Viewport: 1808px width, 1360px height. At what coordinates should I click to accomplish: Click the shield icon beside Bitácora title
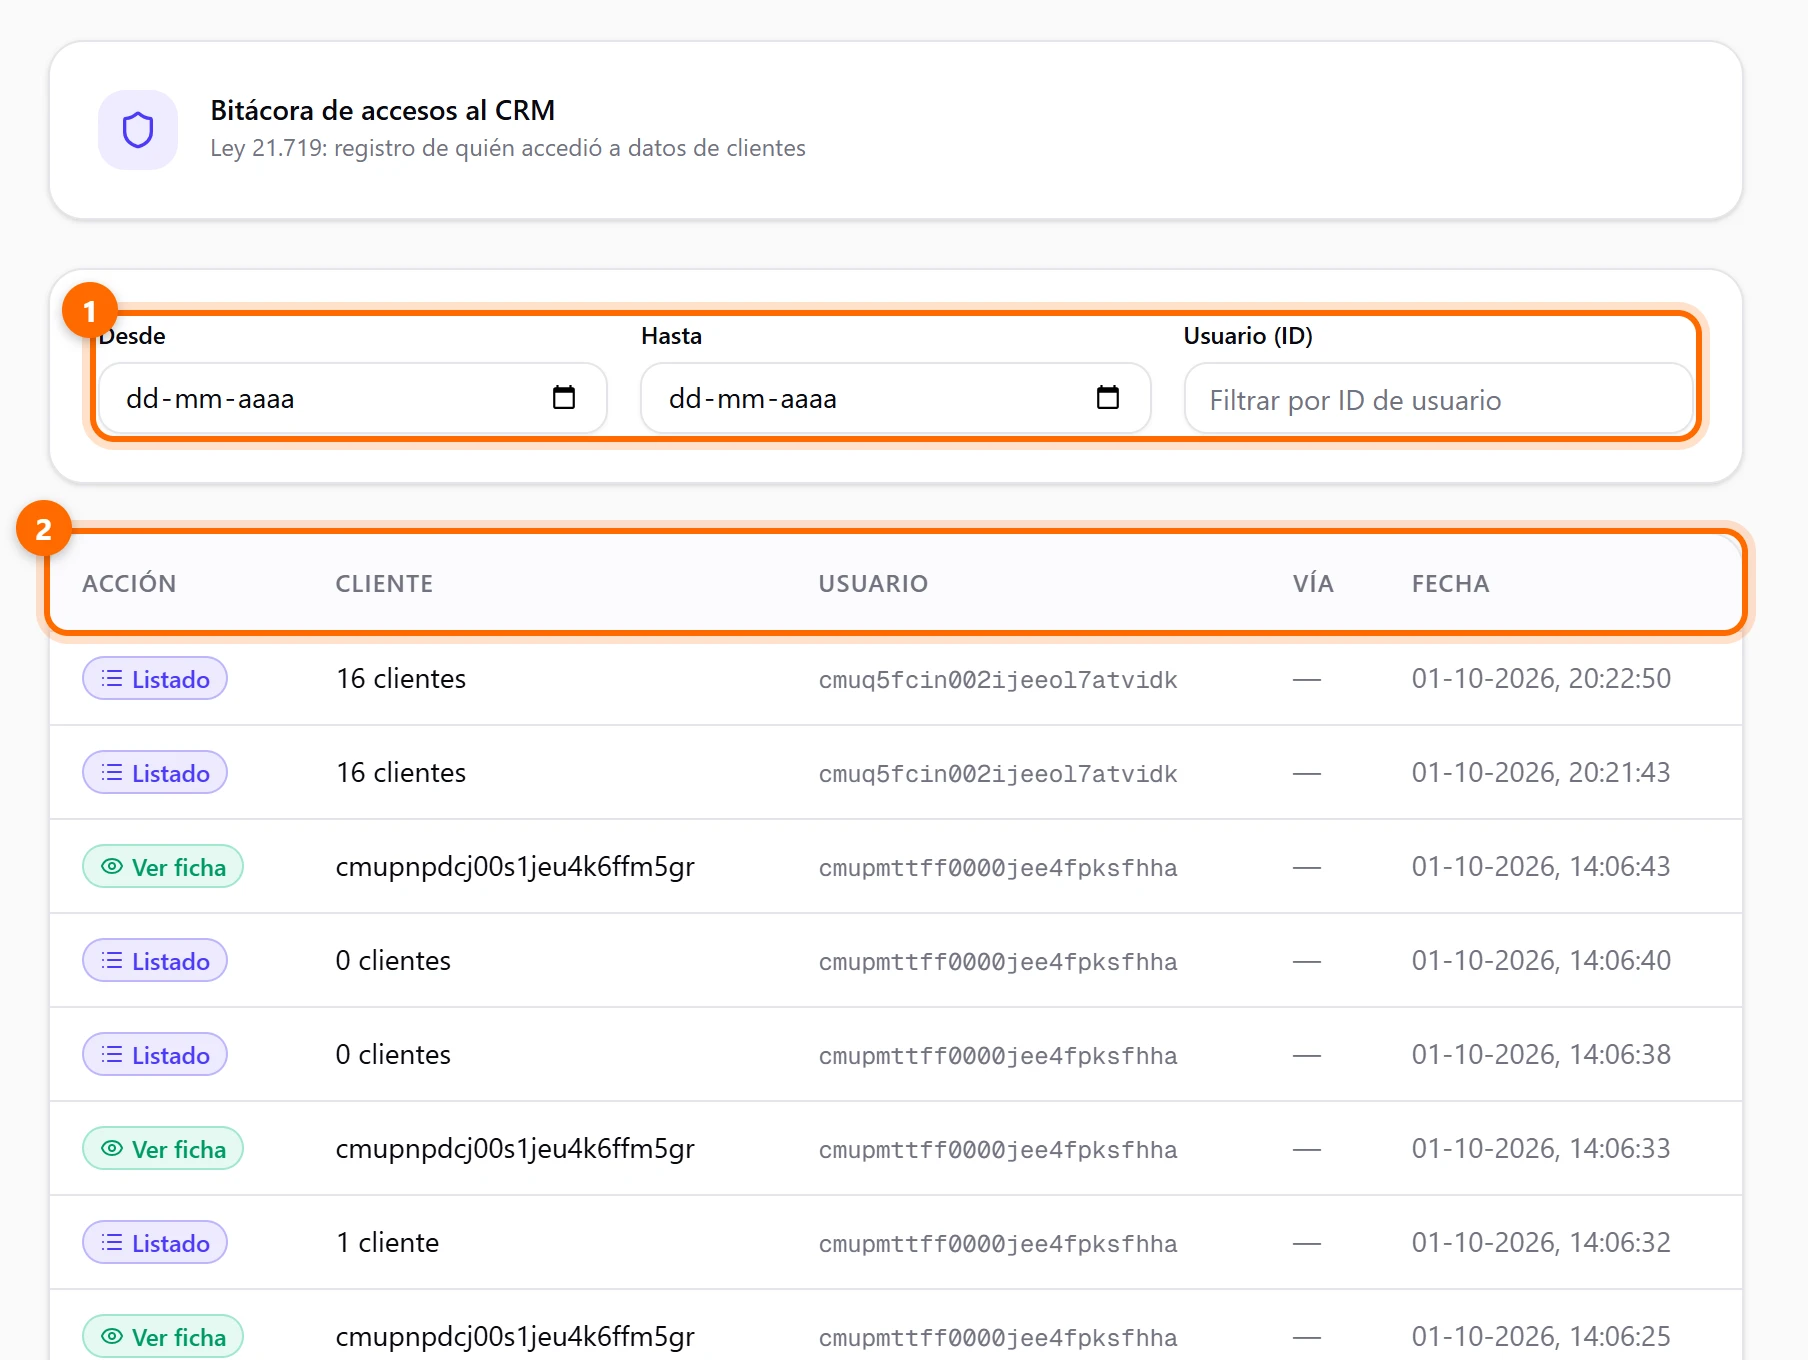coord(138,130)
